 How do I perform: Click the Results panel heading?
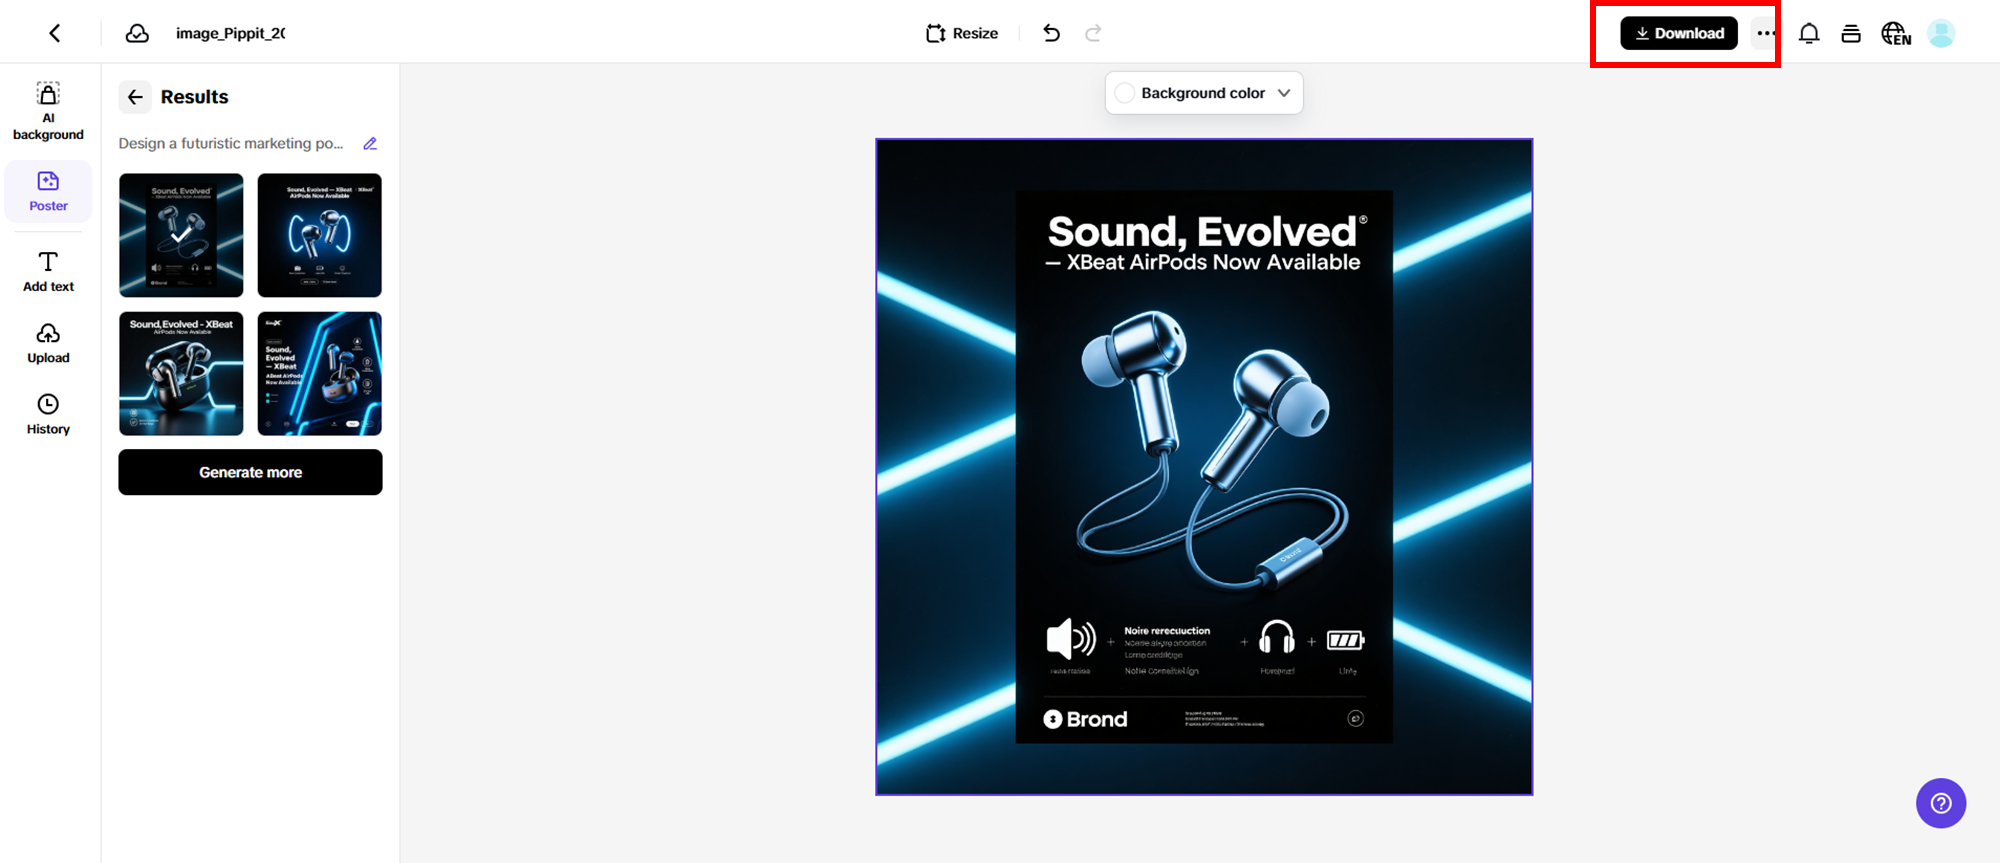(194, 97)
